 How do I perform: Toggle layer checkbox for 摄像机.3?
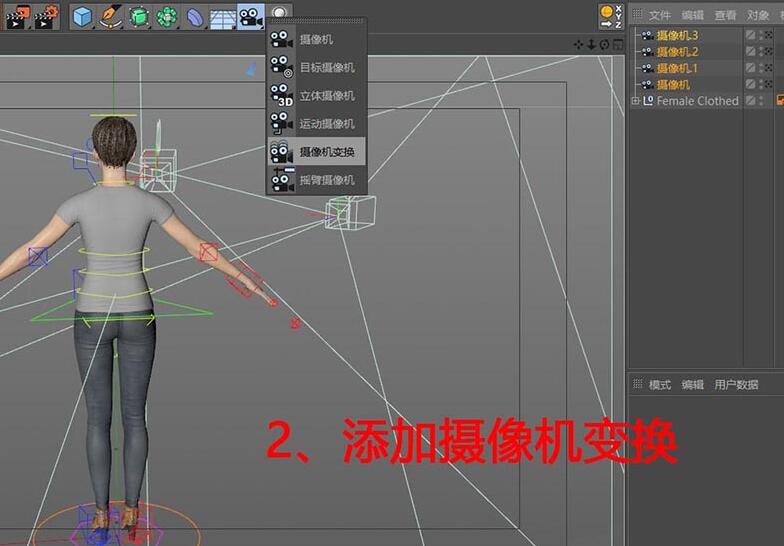750,35
